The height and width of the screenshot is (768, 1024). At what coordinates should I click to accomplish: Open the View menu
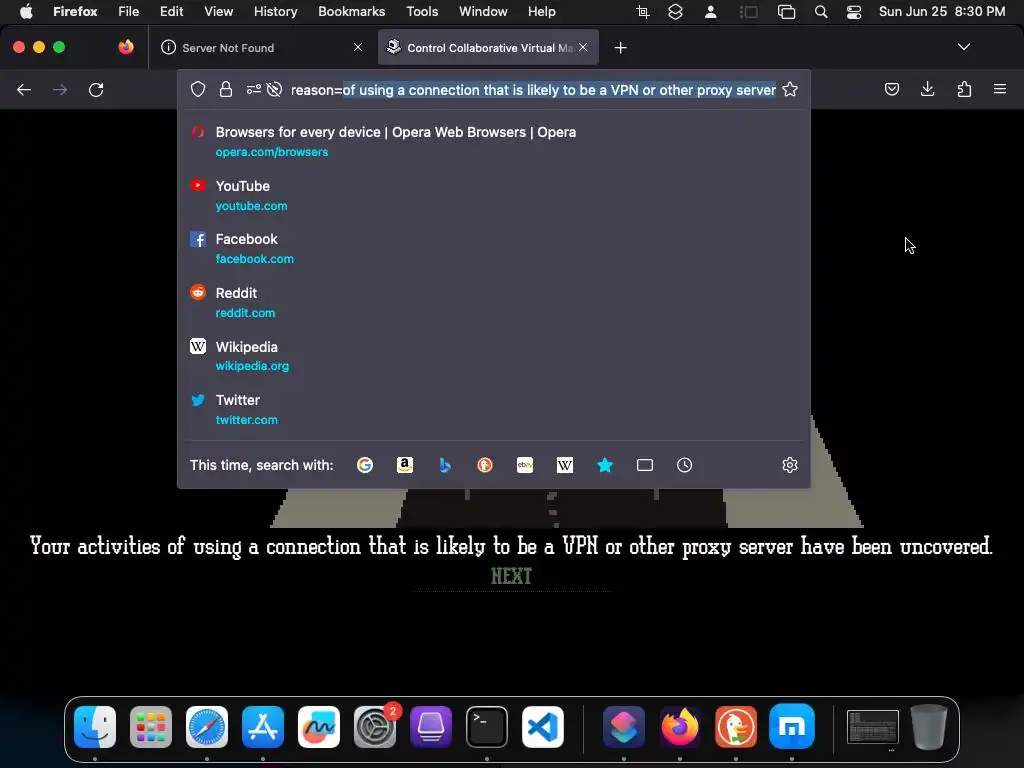point(218,12)
